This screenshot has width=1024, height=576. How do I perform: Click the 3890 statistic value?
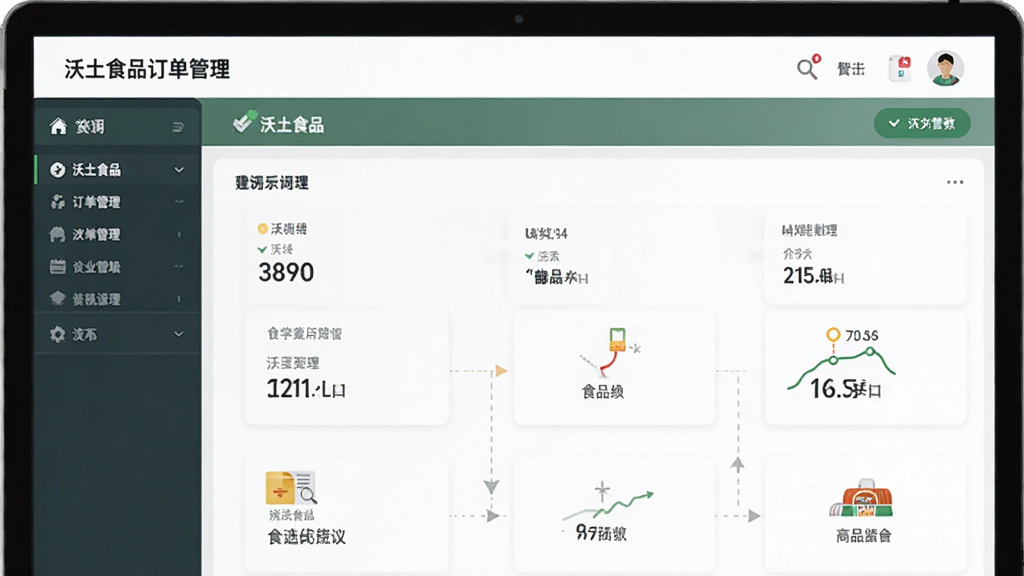(286, 272)
